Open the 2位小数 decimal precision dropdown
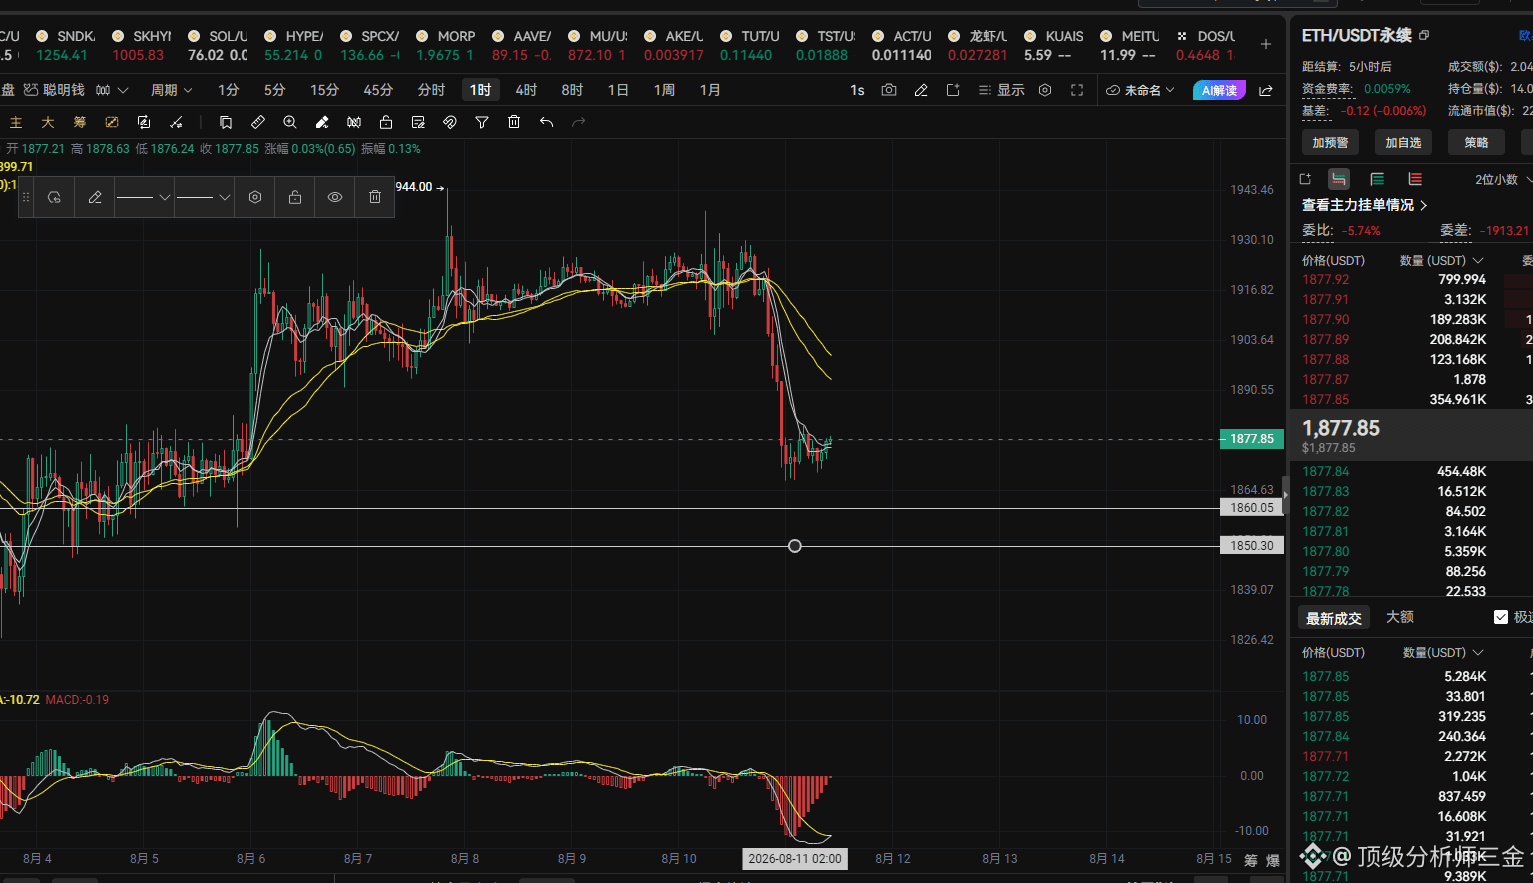Screen dimensions: 1533x883 coord(1503,179)
